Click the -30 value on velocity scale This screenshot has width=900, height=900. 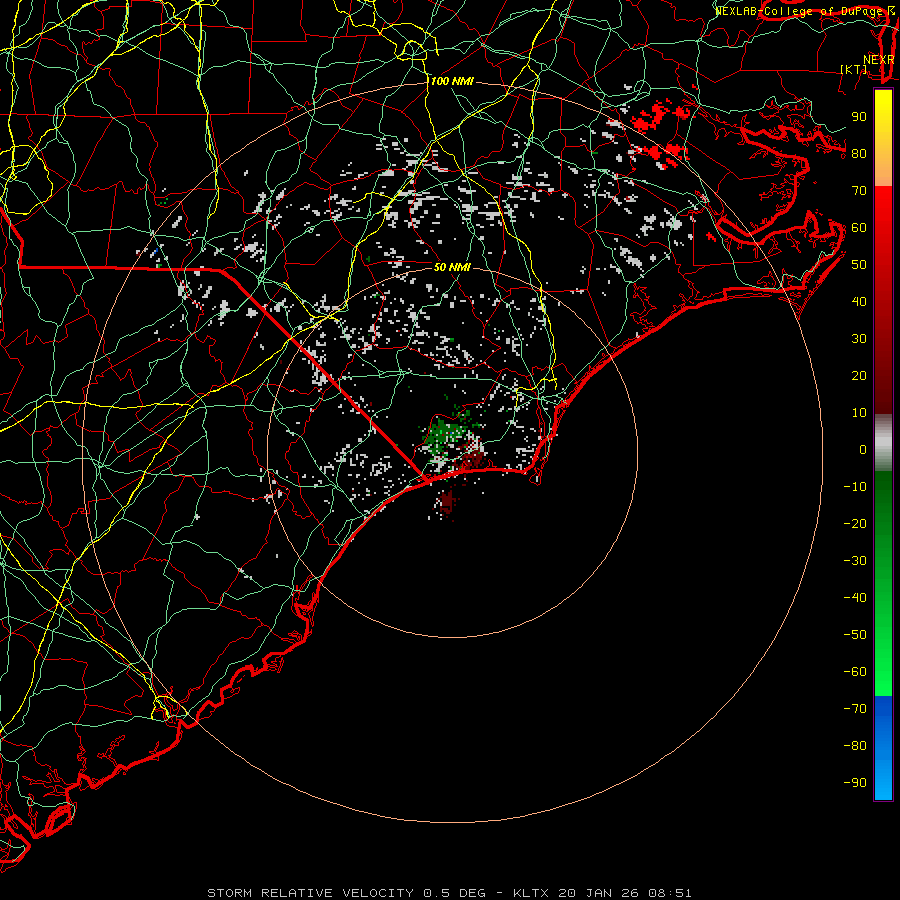855,561
